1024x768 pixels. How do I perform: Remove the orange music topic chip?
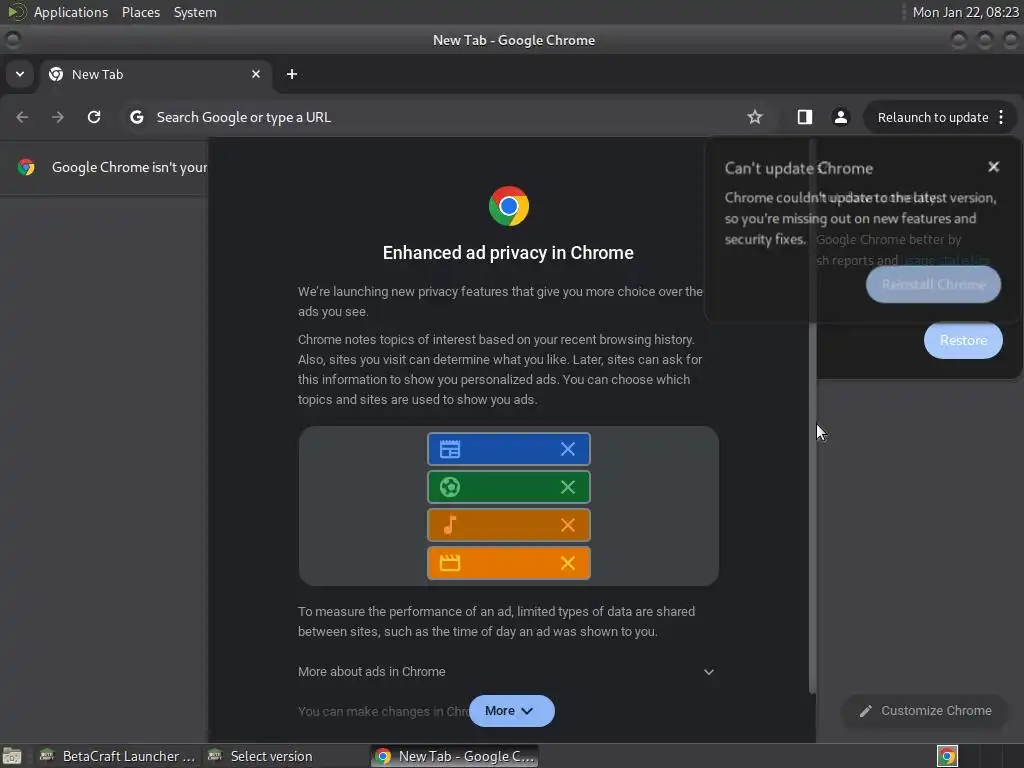(568, 525)
